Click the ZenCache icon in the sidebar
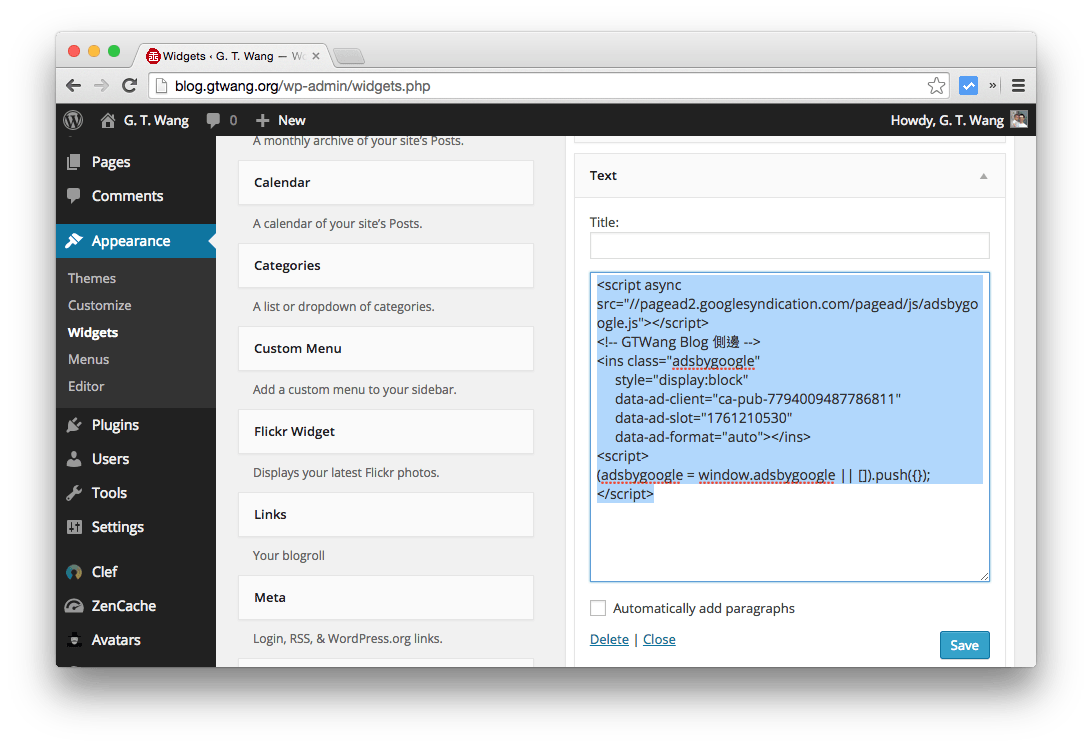1092x747 pixels. click(75, 605)
